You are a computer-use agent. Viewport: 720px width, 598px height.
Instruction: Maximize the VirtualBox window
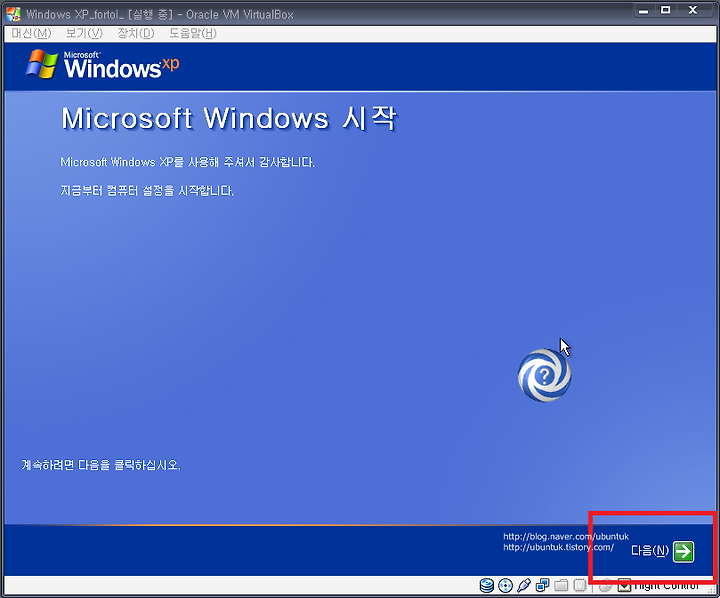665,10
